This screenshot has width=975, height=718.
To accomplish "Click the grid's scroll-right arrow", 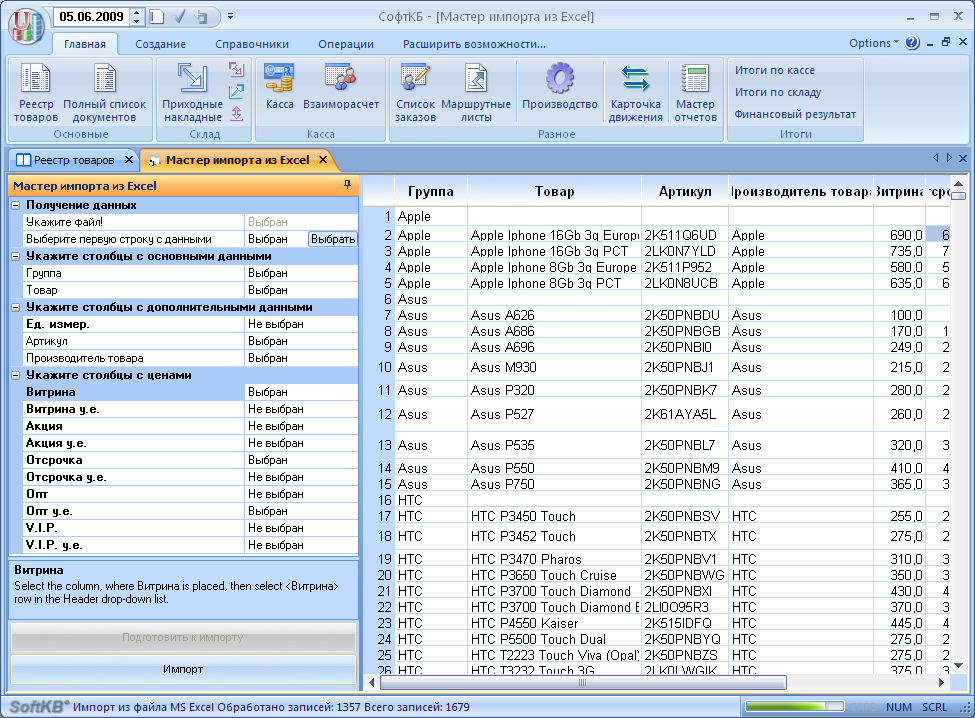I will [941, 683].
